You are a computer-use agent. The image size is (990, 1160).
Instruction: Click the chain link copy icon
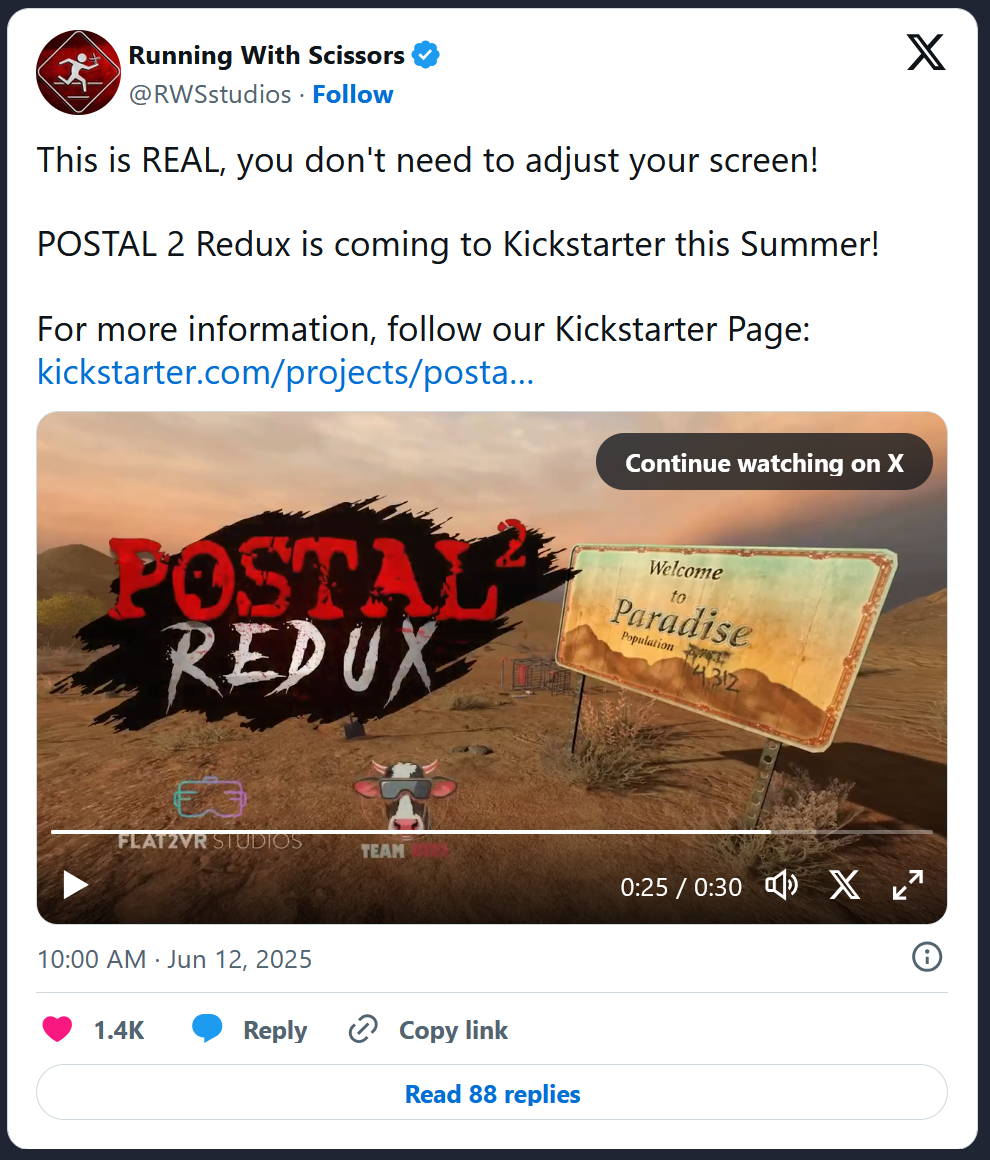[x=363, y=1029]
